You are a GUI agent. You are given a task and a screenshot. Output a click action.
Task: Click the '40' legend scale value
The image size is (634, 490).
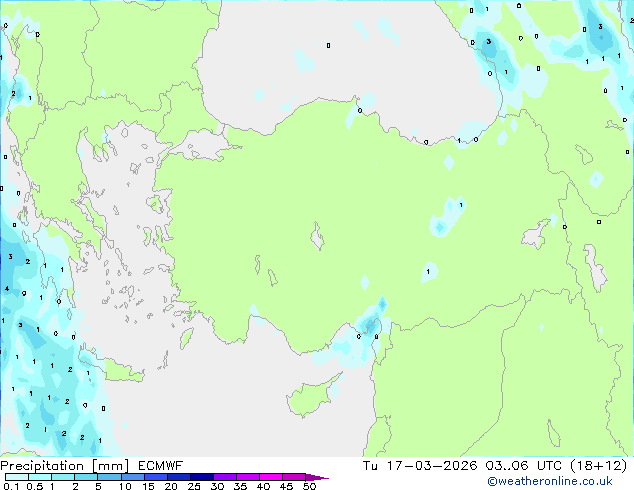tap(263, 486)
